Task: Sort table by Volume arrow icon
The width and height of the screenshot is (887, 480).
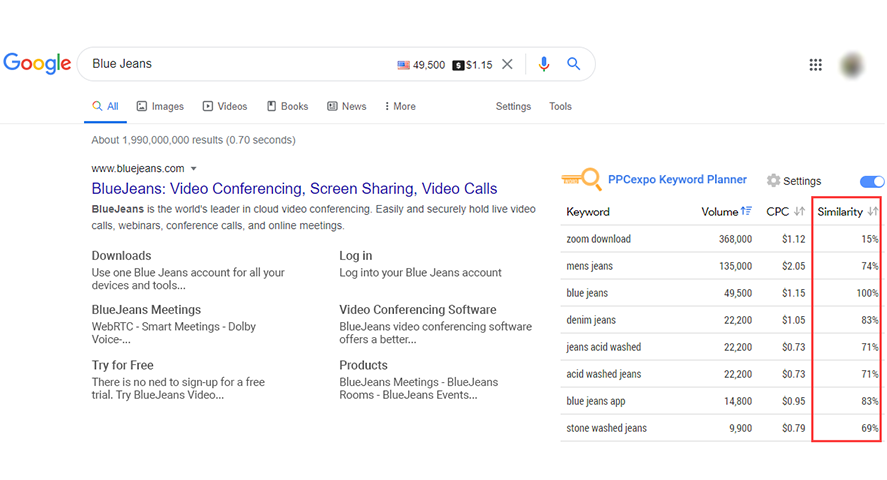Action: [x=747, y=211]
